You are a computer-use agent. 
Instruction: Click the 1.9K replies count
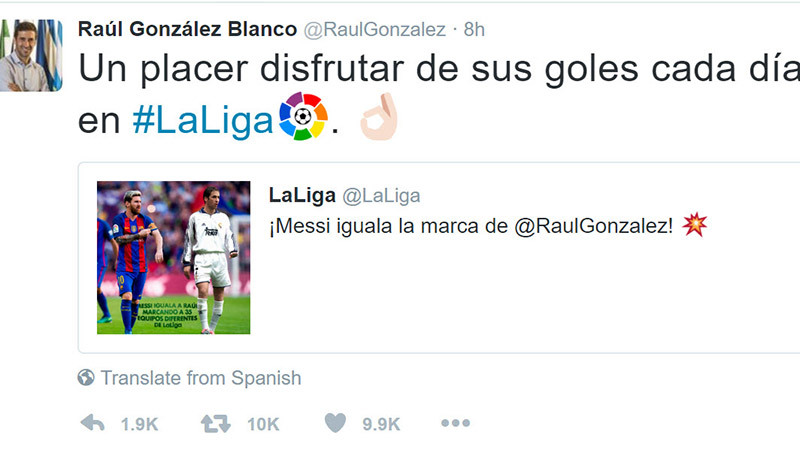tap(139, 425)
